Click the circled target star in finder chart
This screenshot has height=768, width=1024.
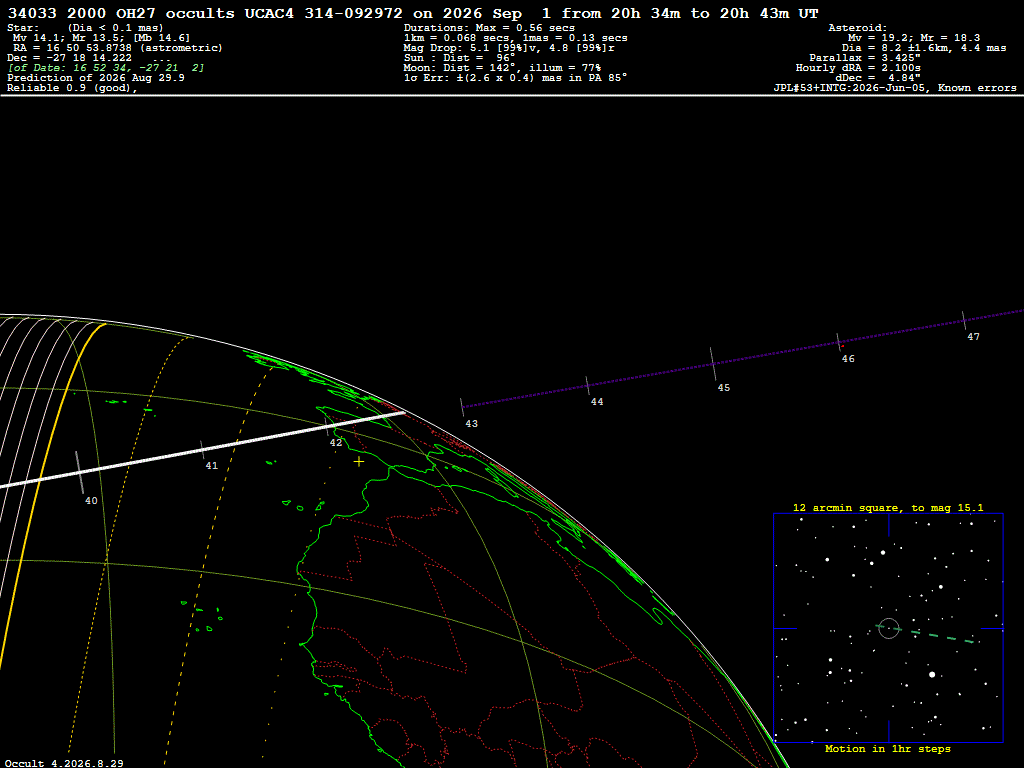889,628
